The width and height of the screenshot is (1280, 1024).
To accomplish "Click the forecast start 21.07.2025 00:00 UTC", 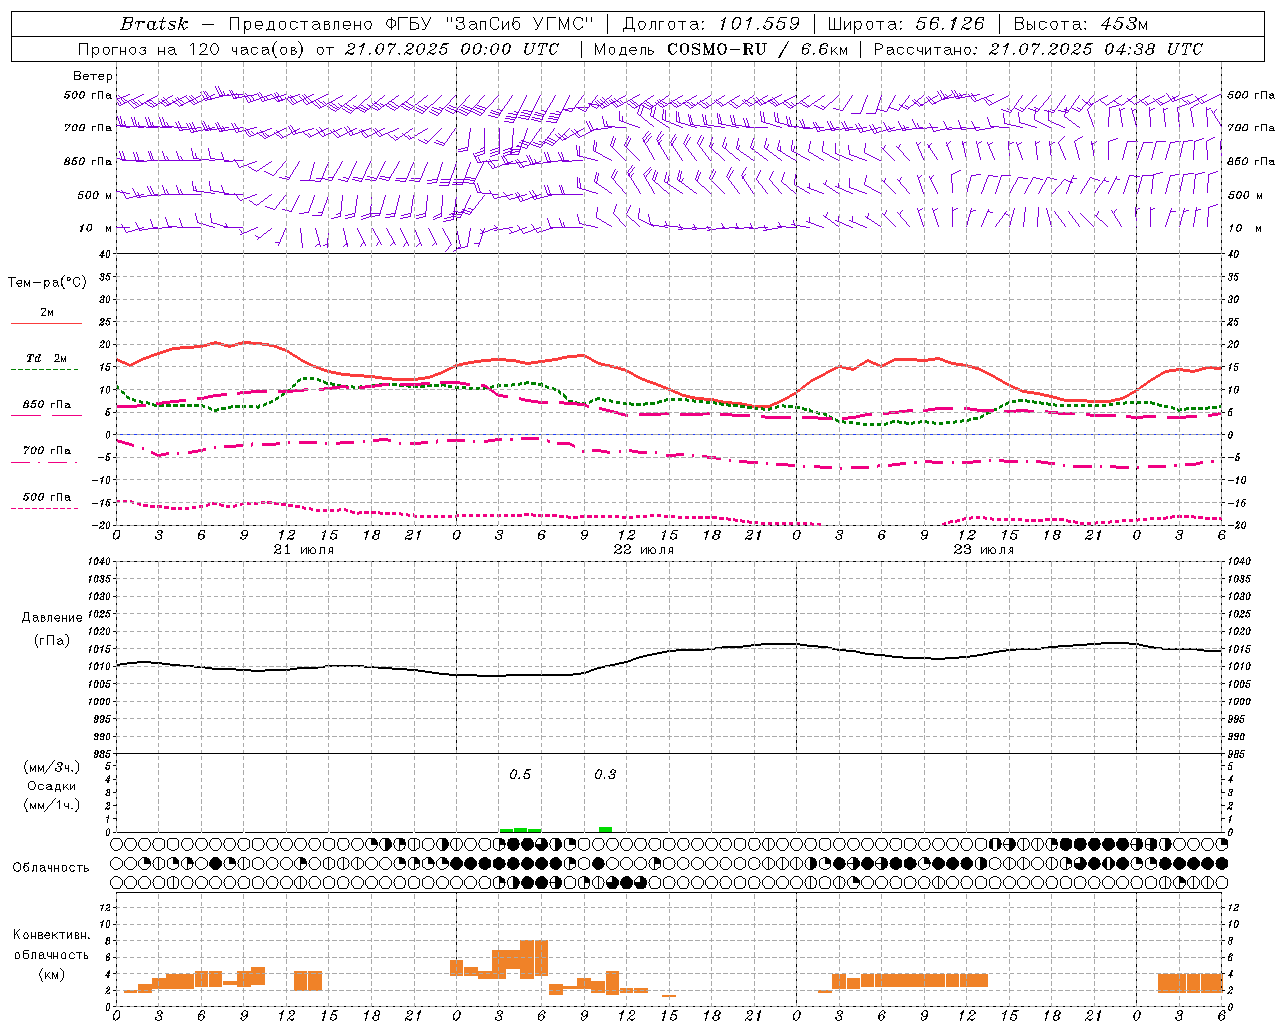I will (x=452, y=49).
